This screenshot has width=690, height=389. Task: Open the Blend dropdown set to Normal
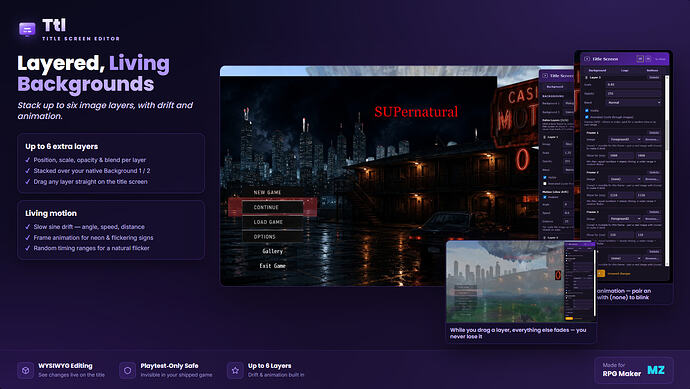pos(634,103)
